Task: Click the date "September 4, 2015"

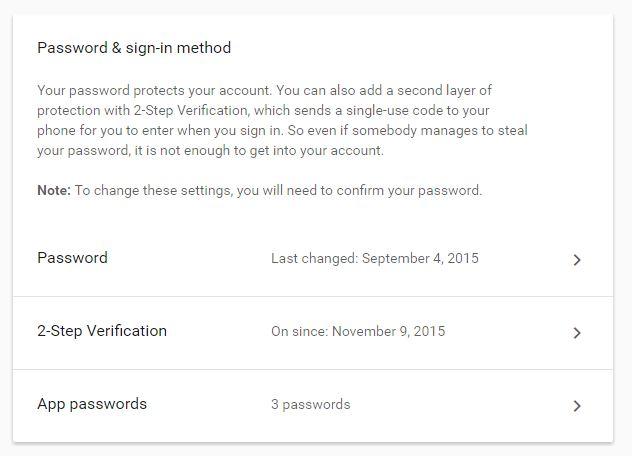Action: pyautogui.click(x=420, y=258)
